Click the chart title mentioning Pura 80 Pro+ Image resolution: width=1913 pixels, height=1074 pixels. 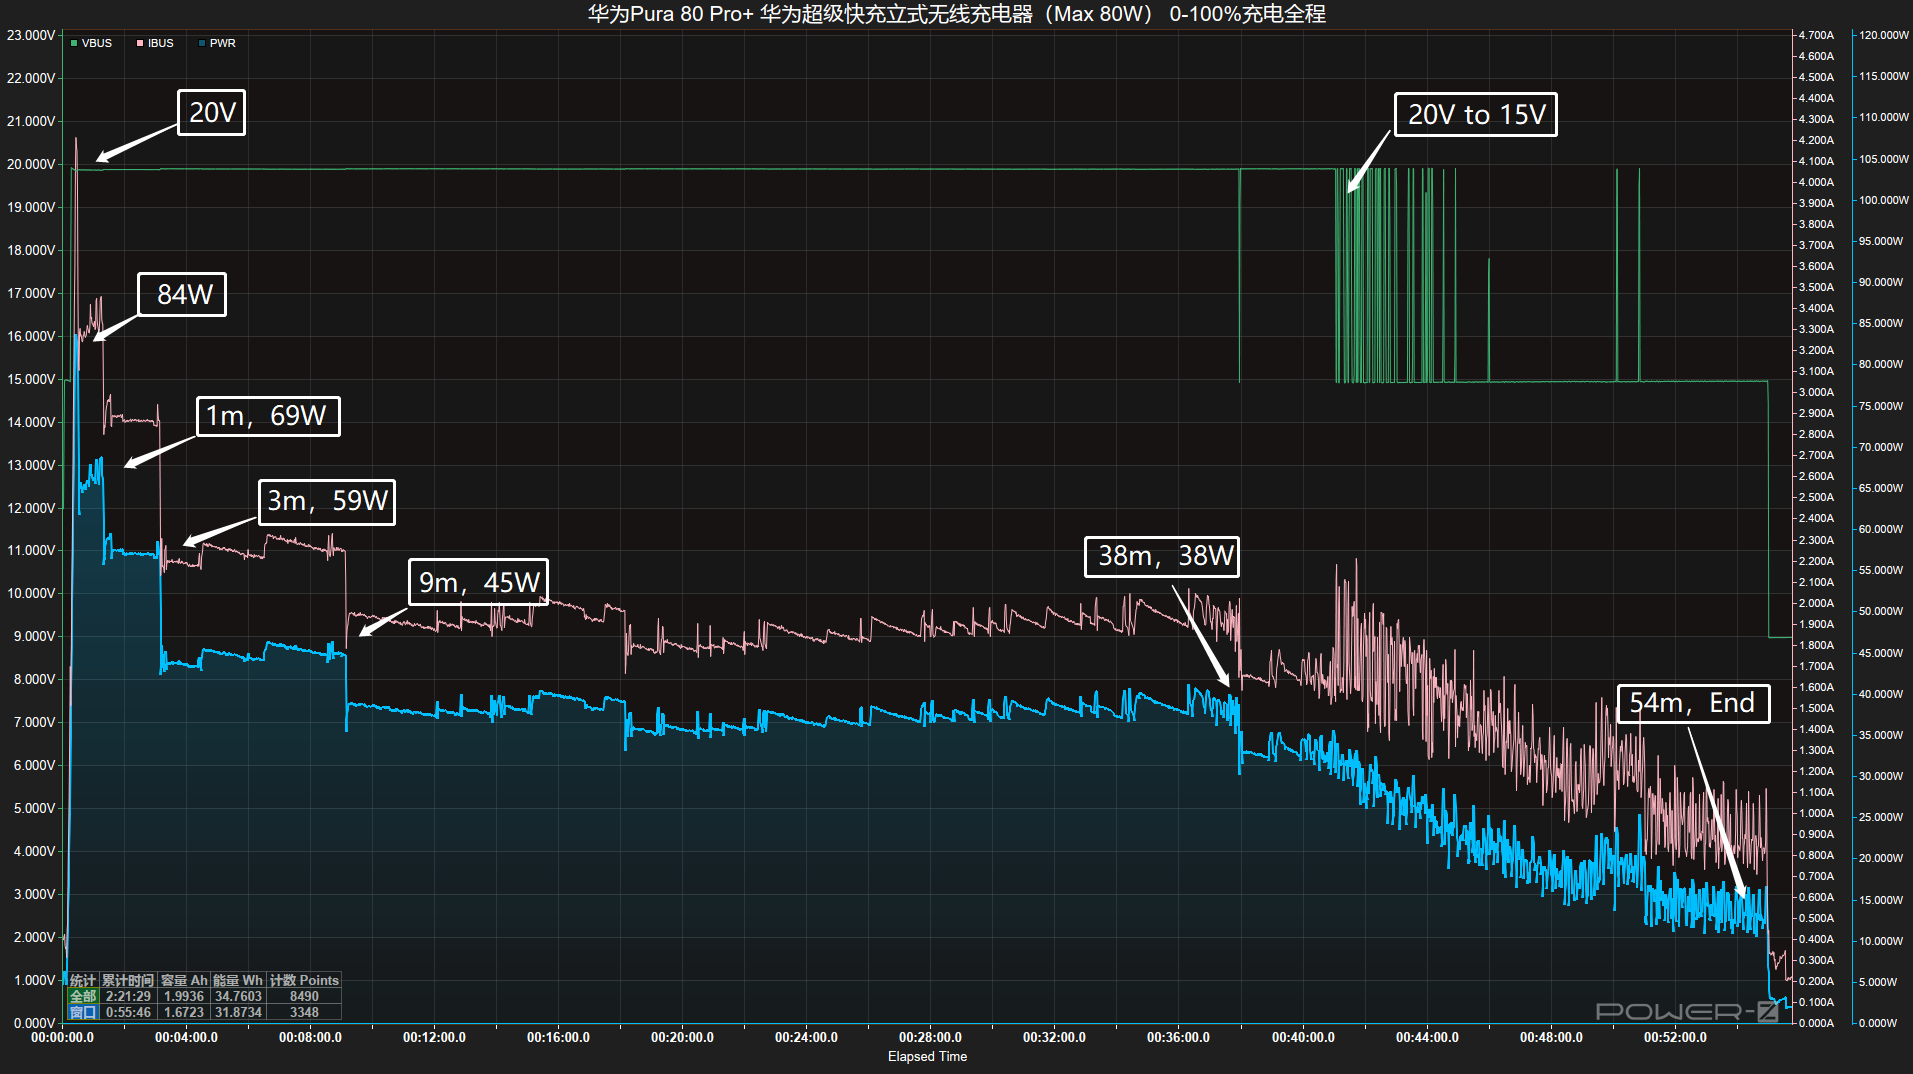click(x=956, y=14)
